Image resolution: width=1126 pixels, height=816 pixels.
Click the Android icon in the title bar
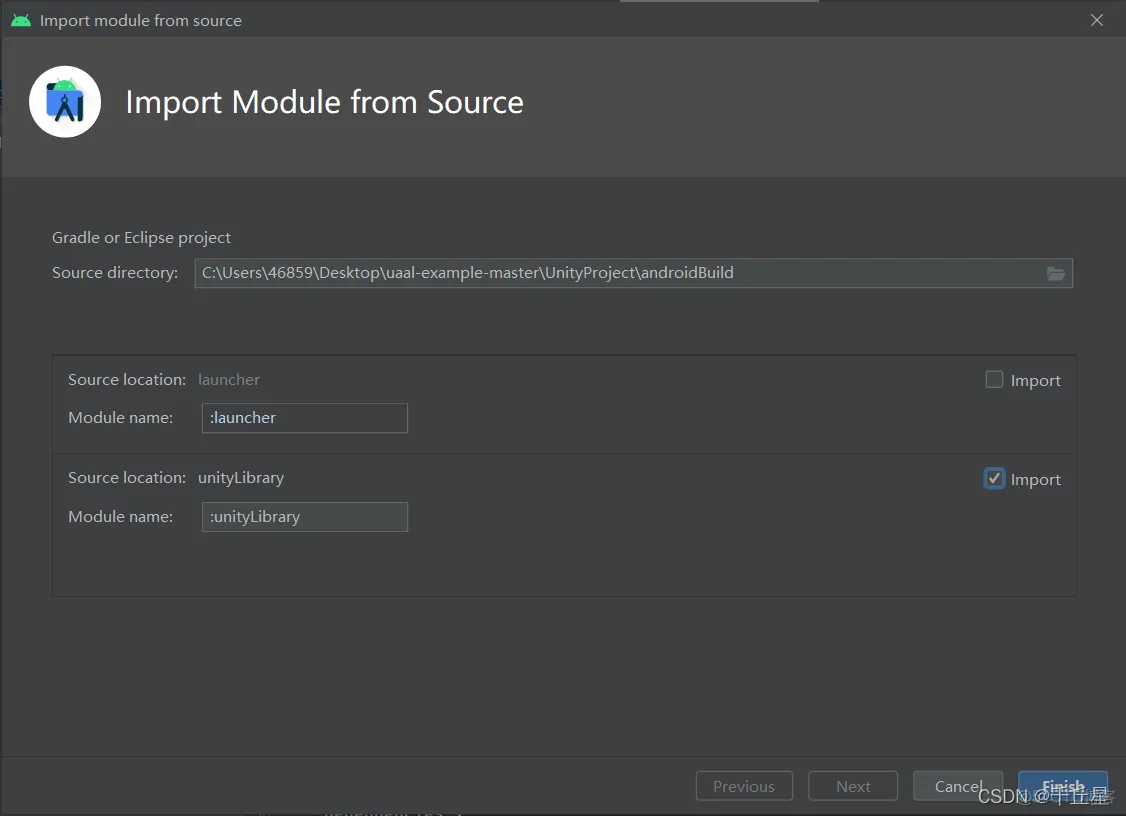21,20
